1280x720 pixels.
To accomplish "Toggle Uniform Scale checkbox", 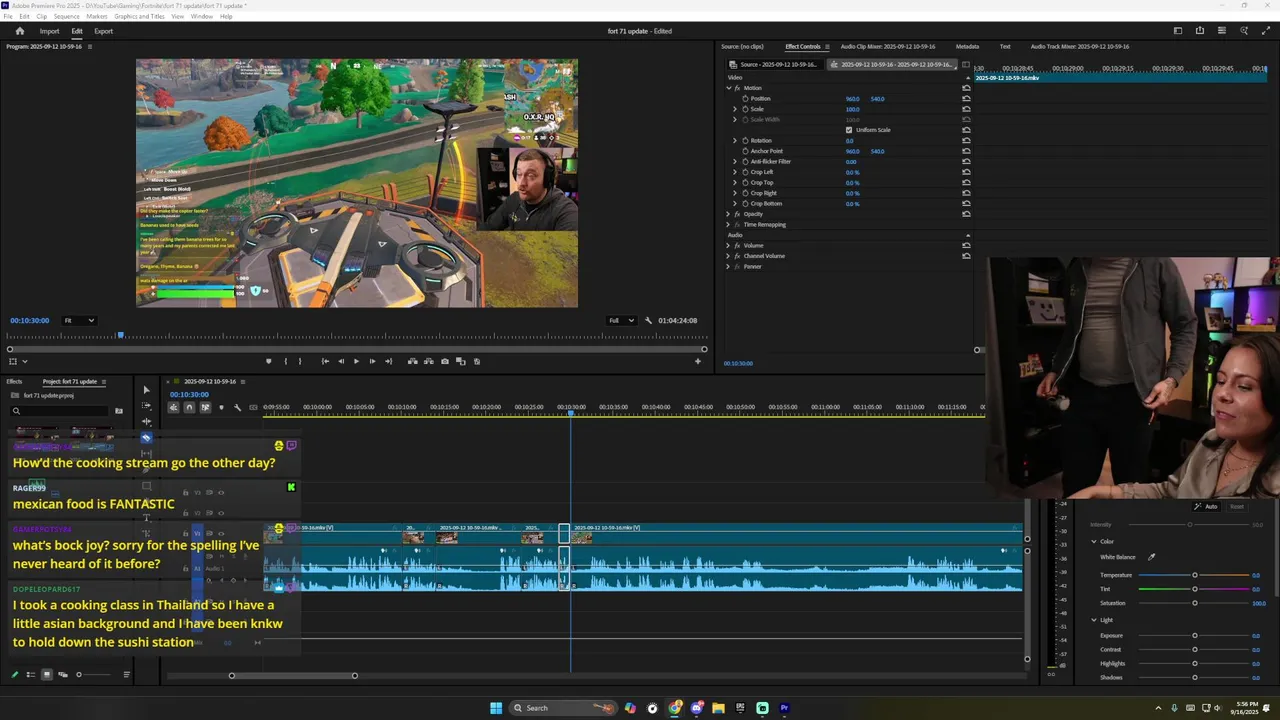I will [849, 130].
